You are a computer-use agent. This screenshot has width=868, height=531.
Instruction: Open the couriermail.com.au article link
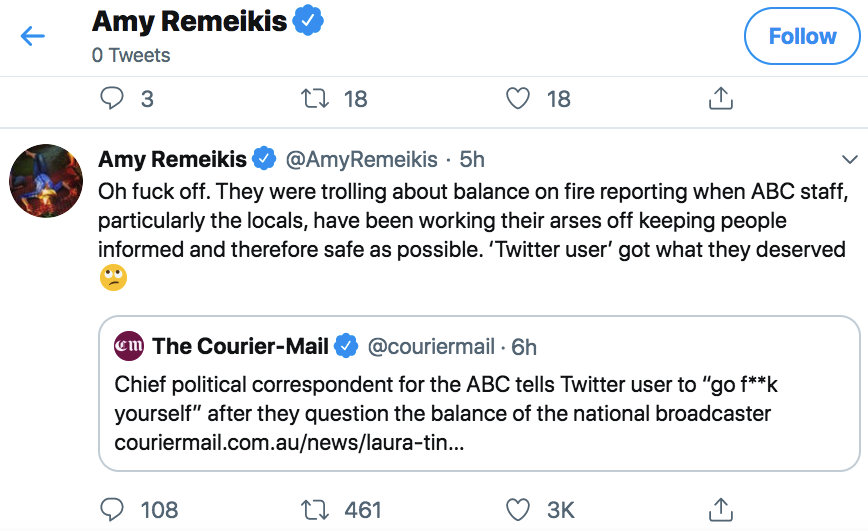[289, 441]
